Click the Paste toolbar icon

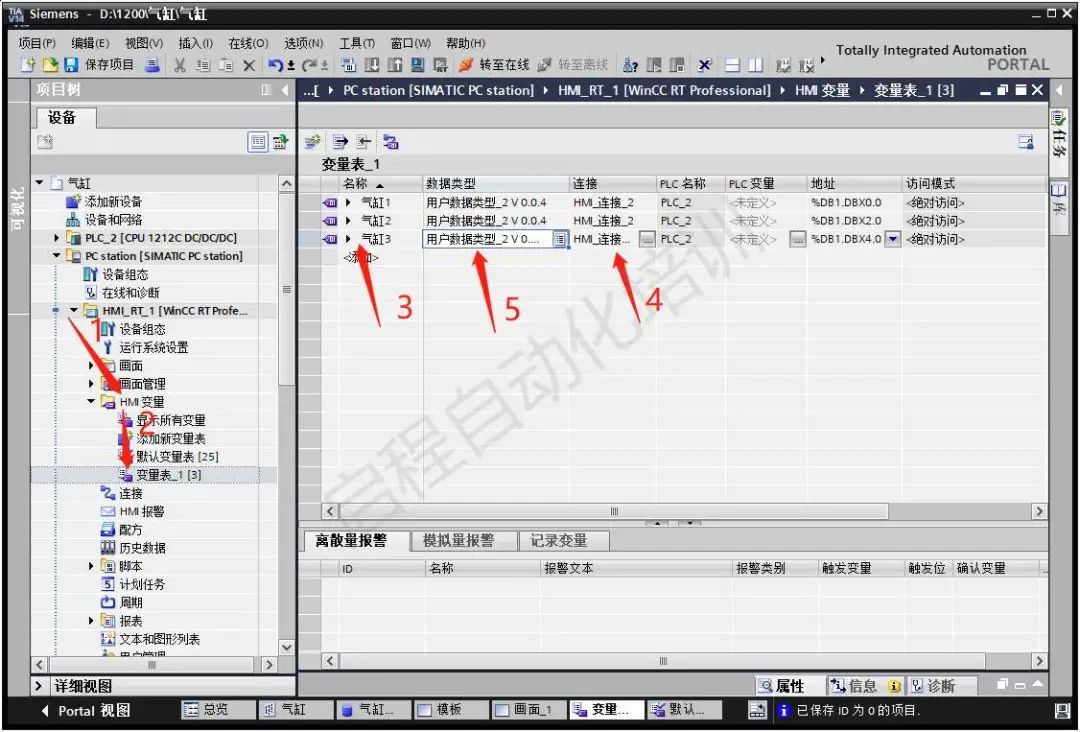226,65
